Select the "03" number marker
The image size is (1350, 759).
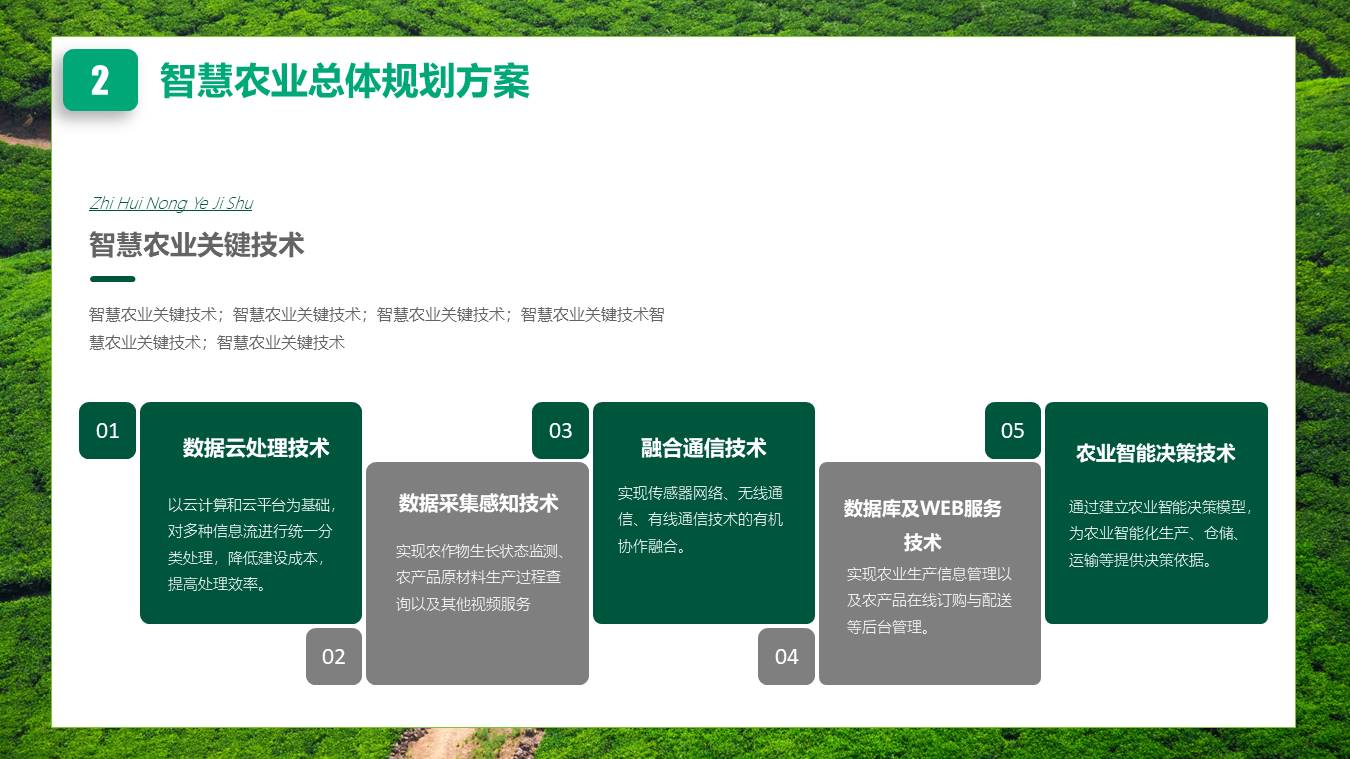560,430
